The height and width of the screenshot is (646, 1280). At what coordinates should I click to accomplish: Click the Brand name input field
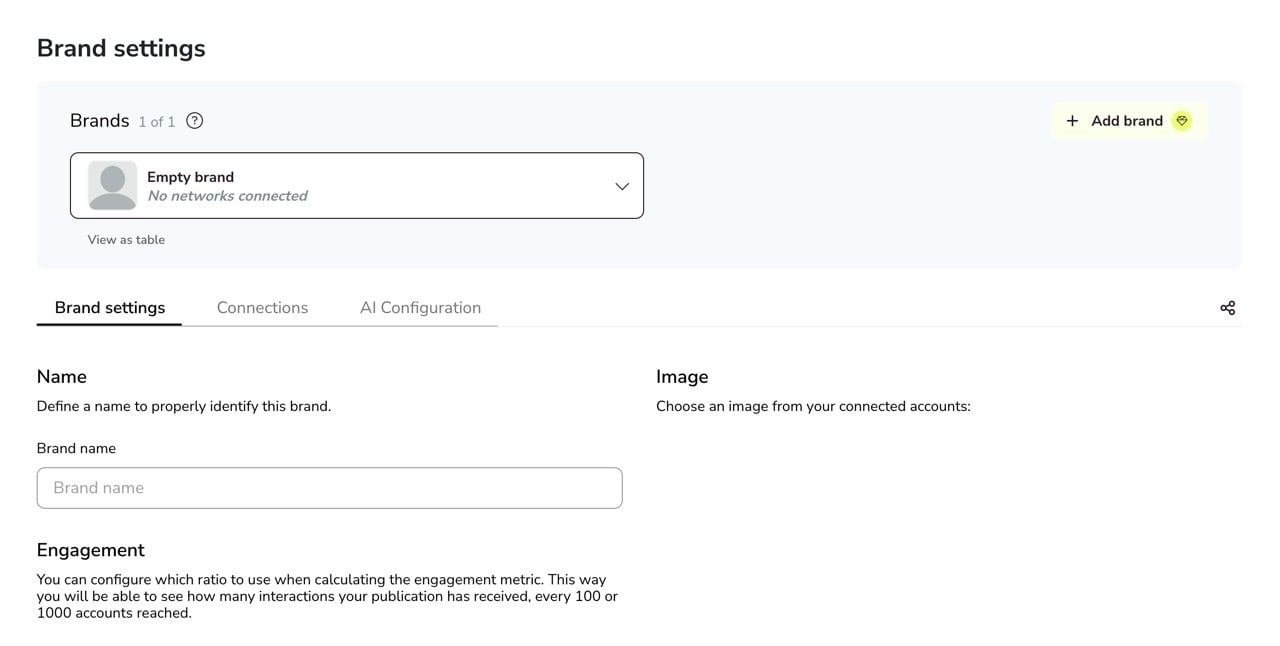click(330, 488)
